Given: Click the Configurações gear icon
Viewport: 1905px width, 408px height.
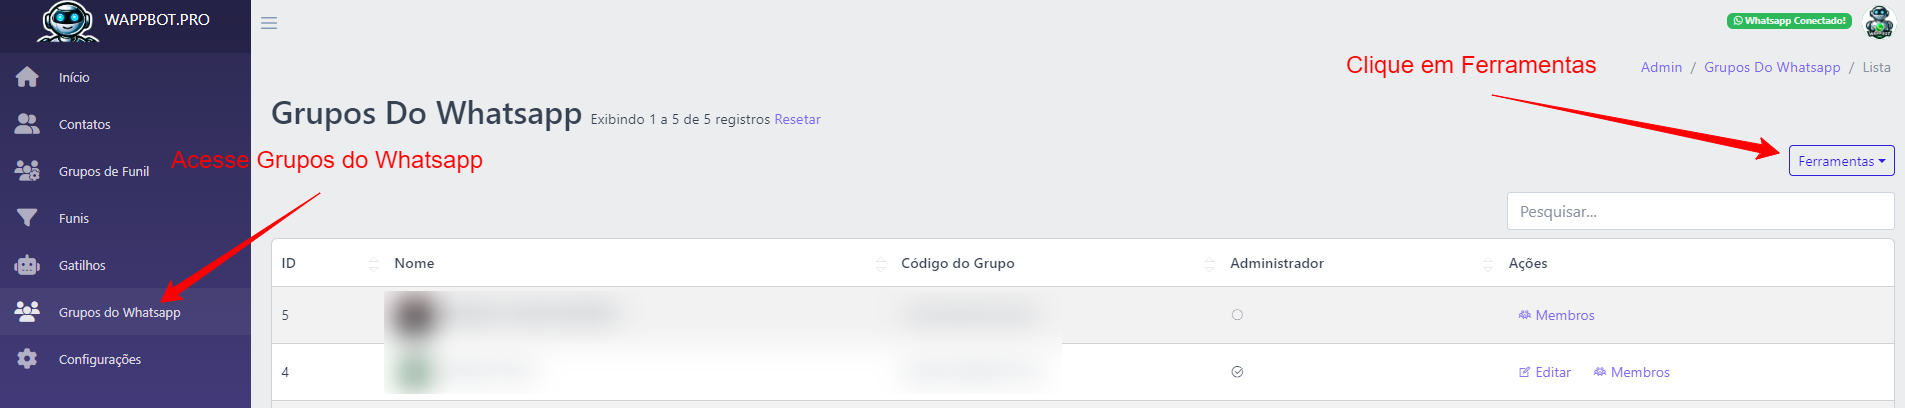Looking at the screenshot, I should (x=27, y=359).
